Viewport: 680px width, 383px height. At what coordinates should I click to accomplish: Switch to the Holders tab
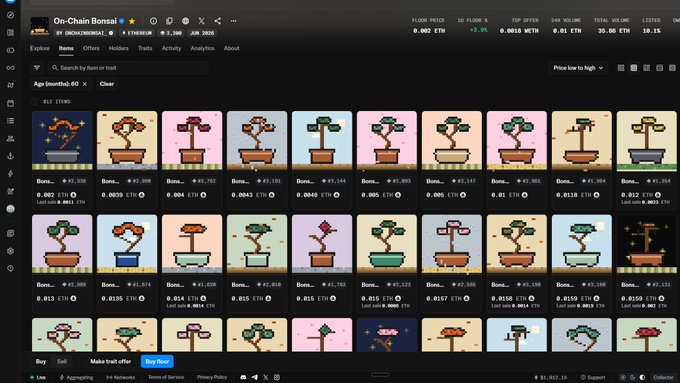[118, 48]
